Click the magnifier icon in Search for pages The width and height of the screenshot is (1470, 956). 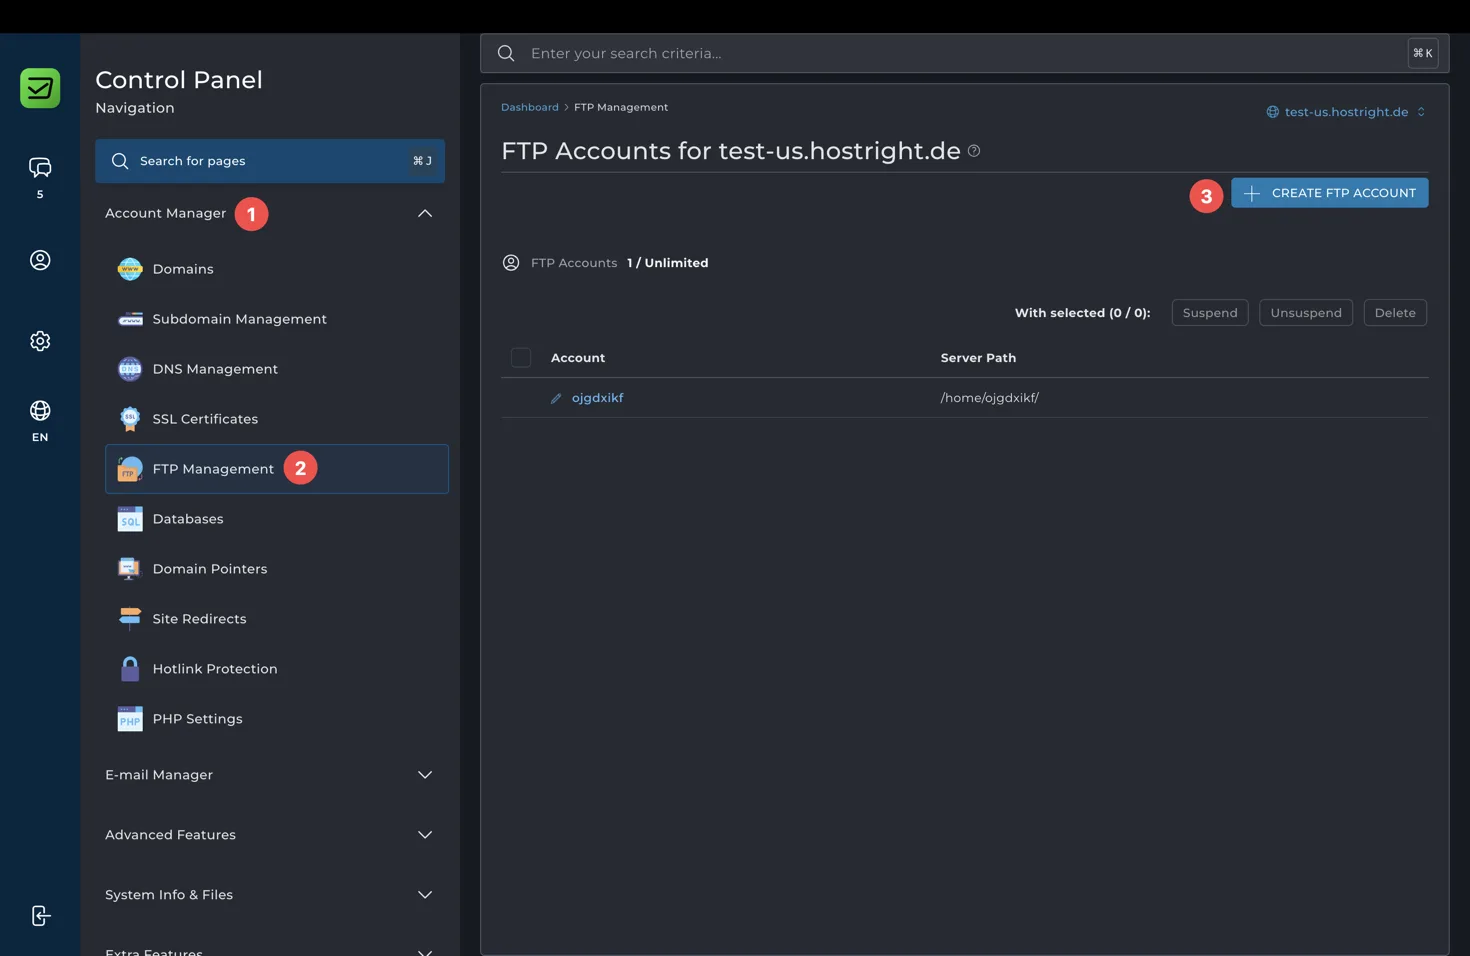coord(120,161)
